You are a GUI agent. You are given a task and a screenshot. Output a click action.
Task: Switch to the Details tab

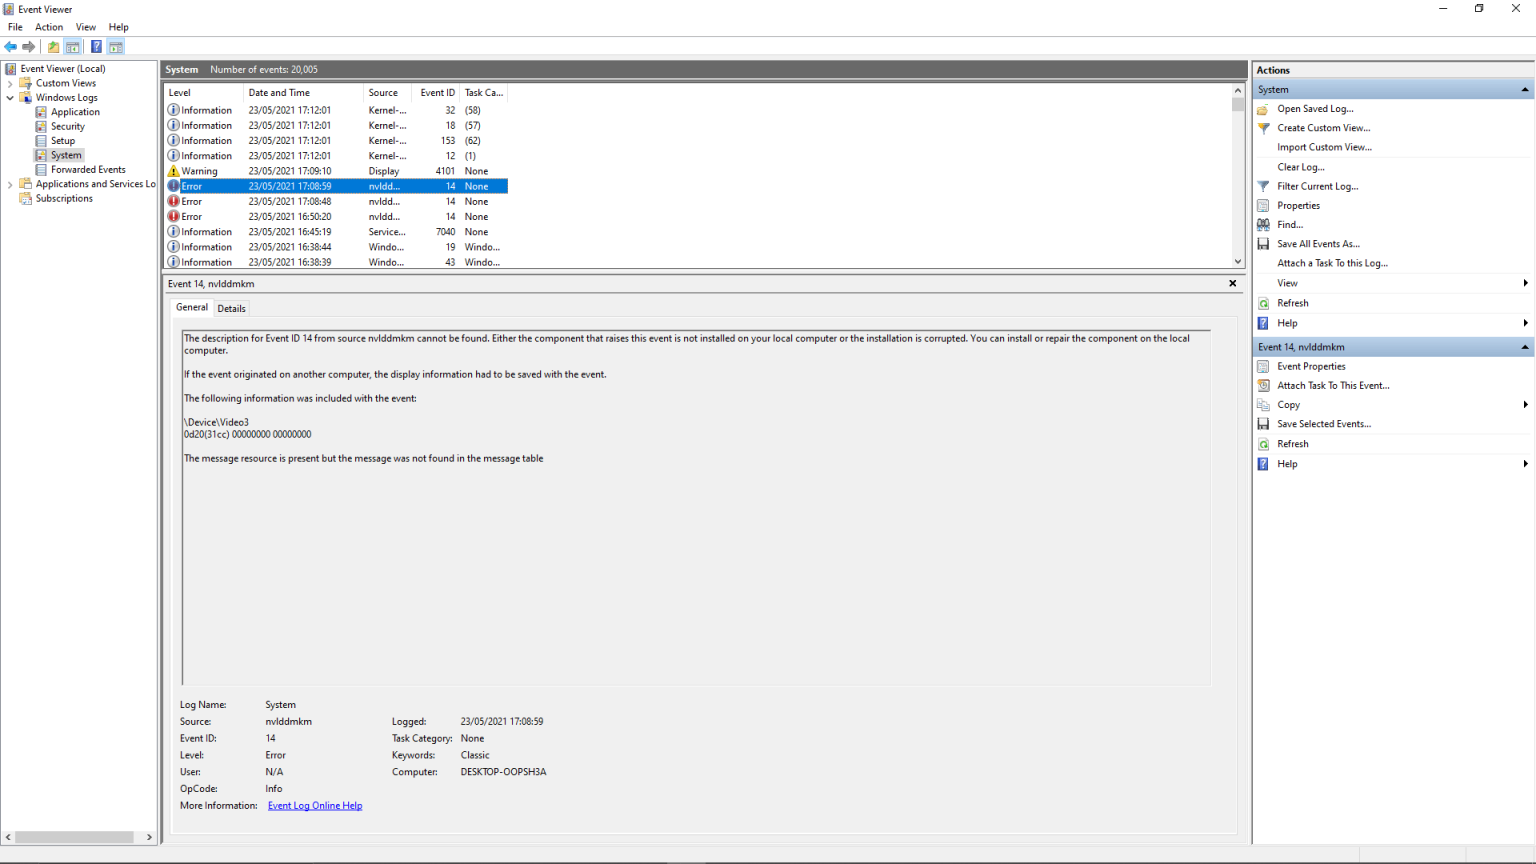[231, 308]
